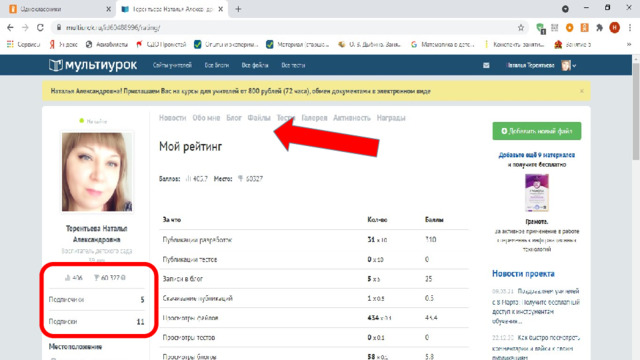
Task: Click the profile photo
Action: click(97, 172)
